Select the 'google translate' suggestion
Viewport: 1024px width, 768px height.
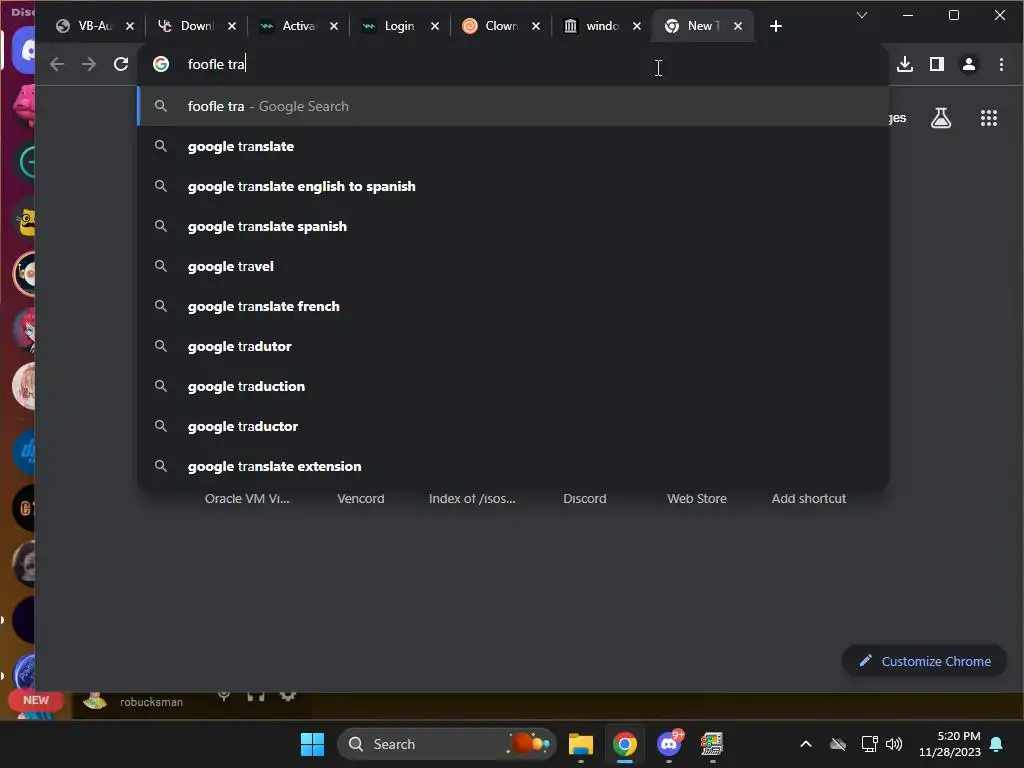[x=513, y=146]
